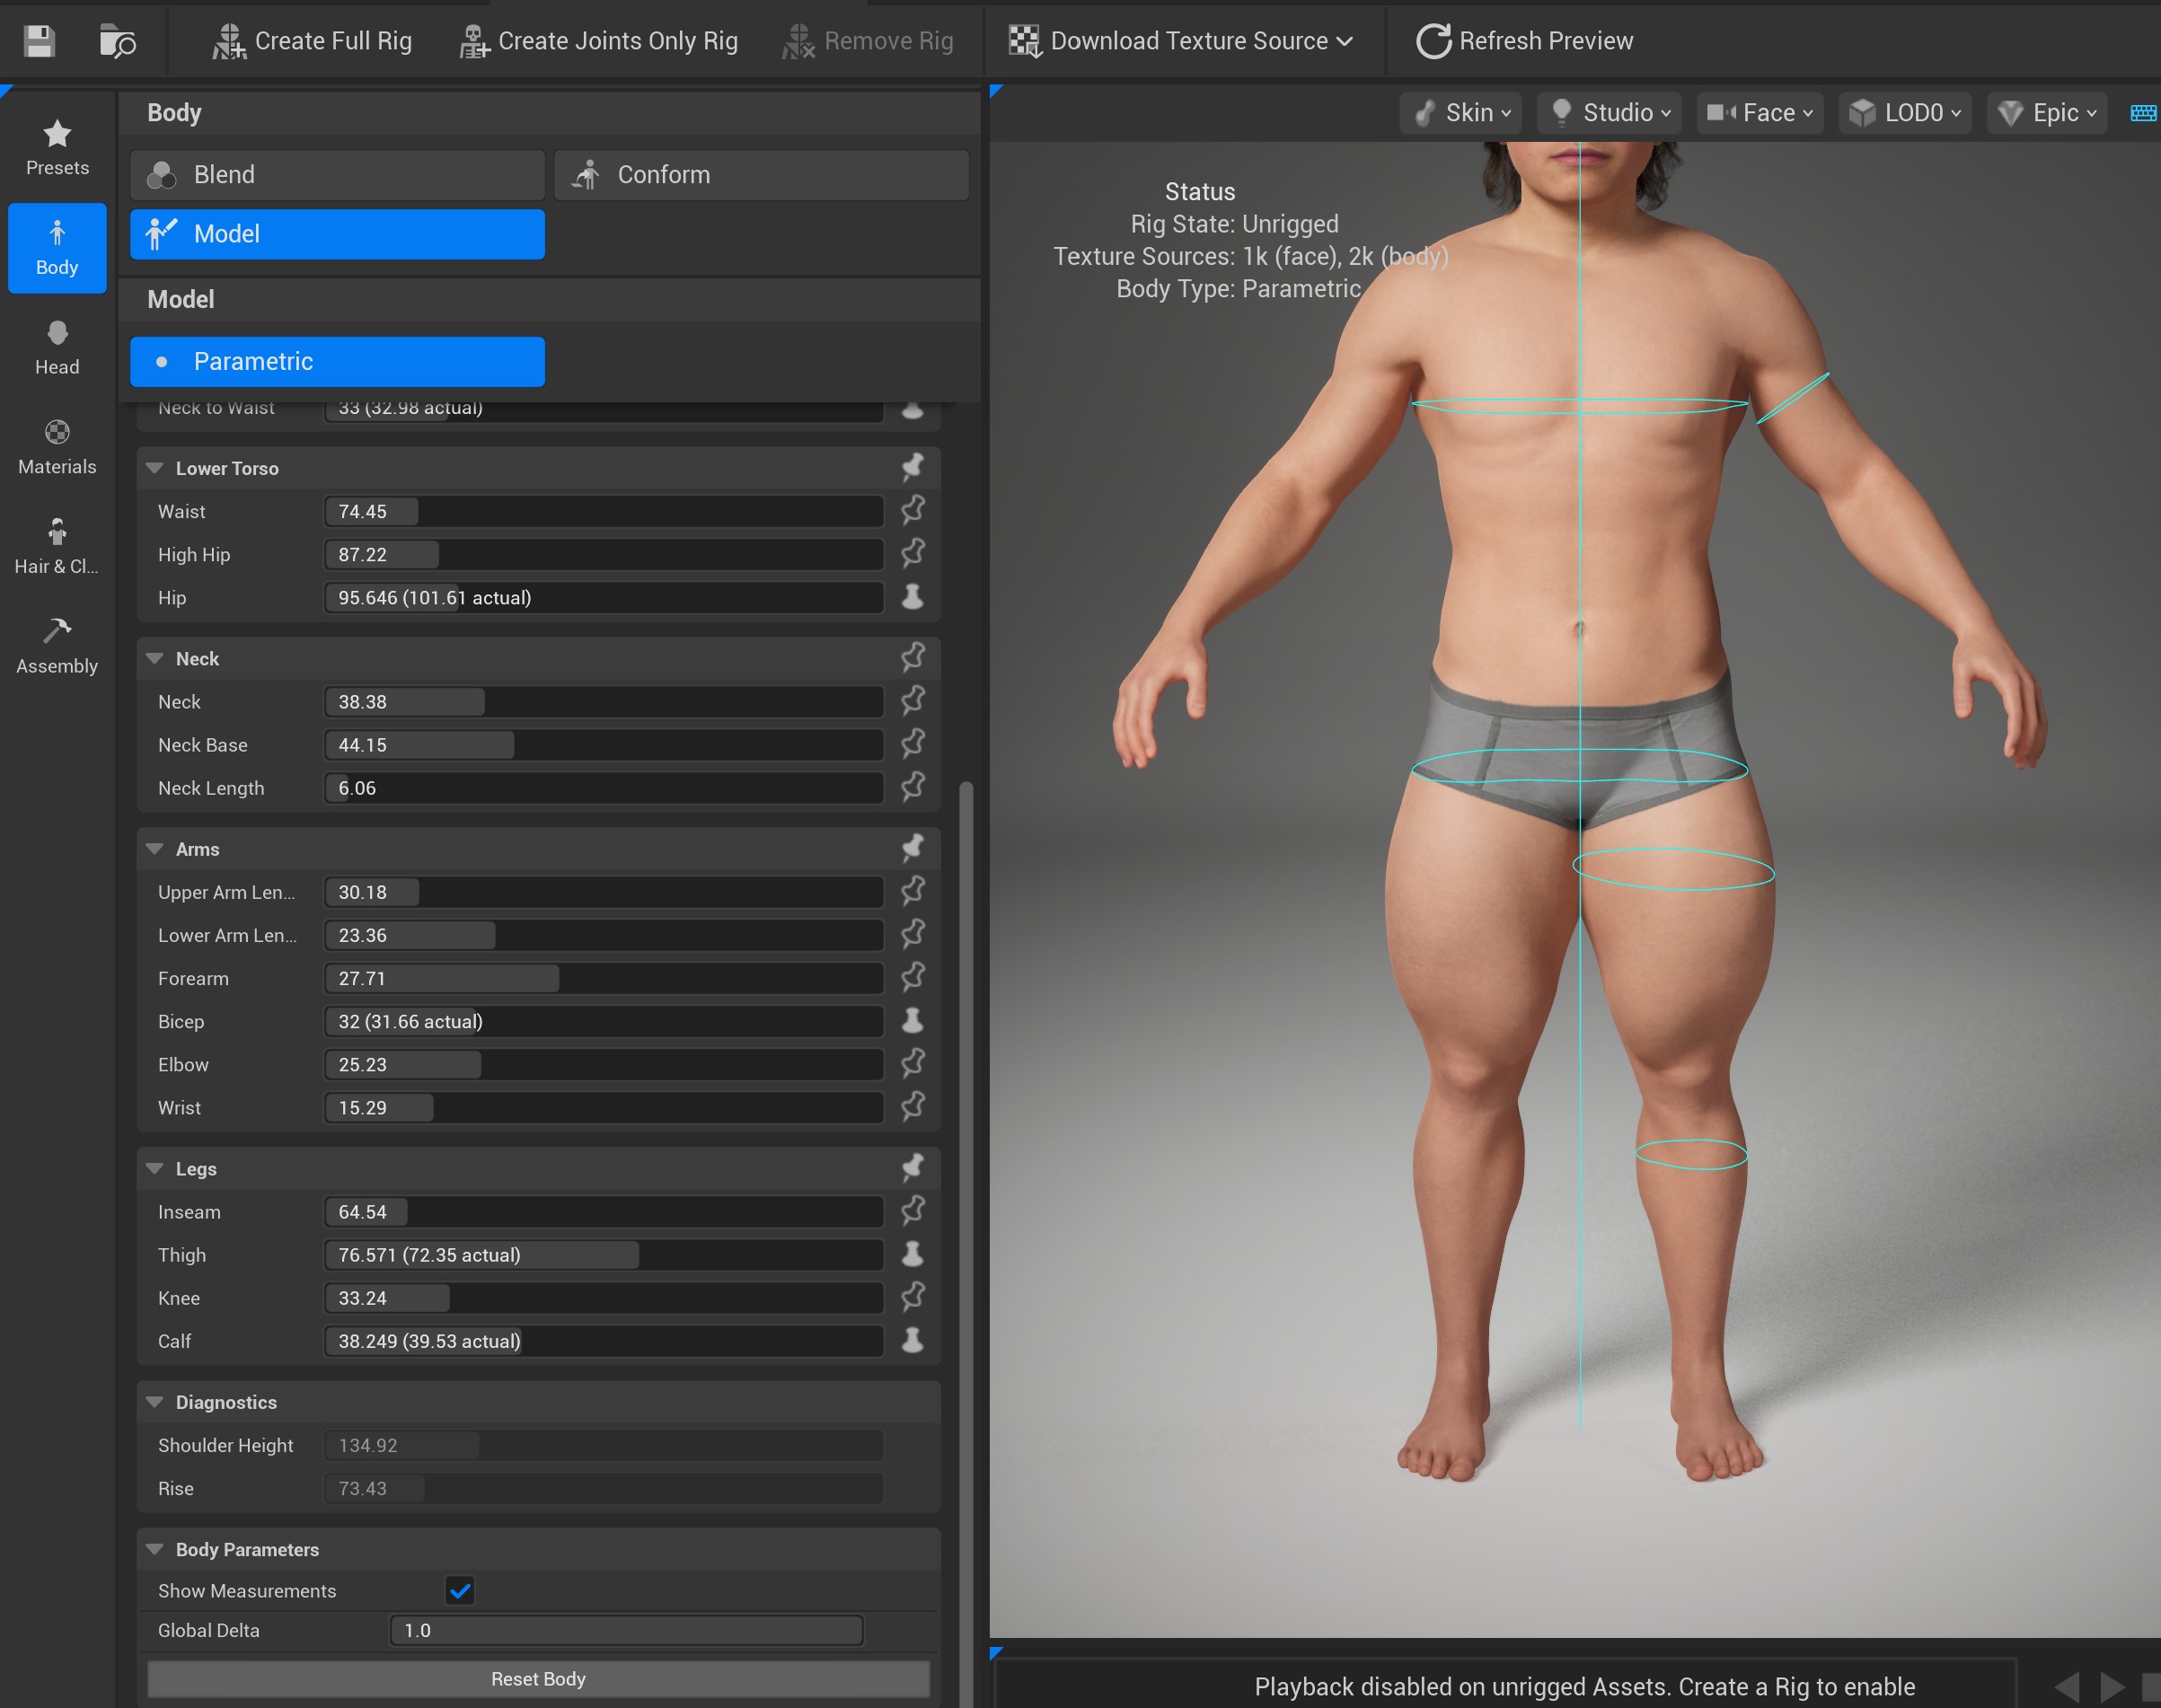The image size is (2161, 1708).
Task: Click the Remove Rig button
Action: (x=867, y=41)
